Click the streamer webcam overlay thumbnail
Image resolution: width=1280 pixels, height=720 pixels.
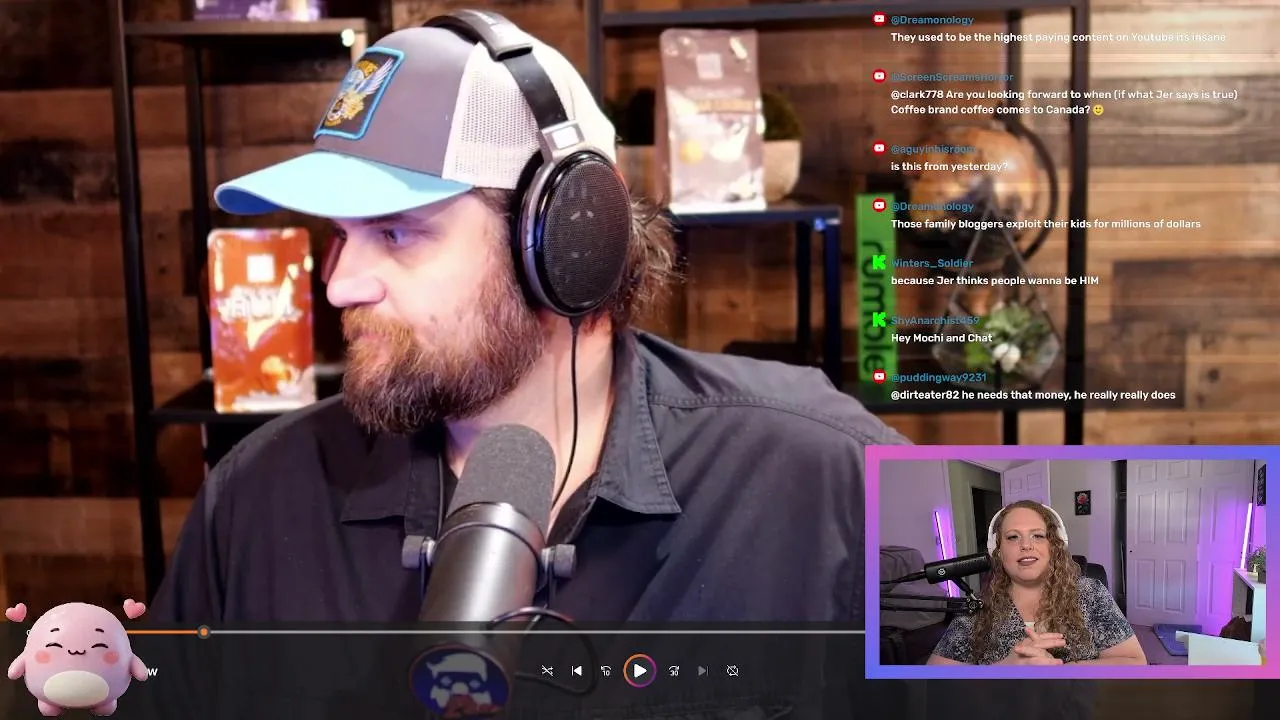(x=1072, y=562)
